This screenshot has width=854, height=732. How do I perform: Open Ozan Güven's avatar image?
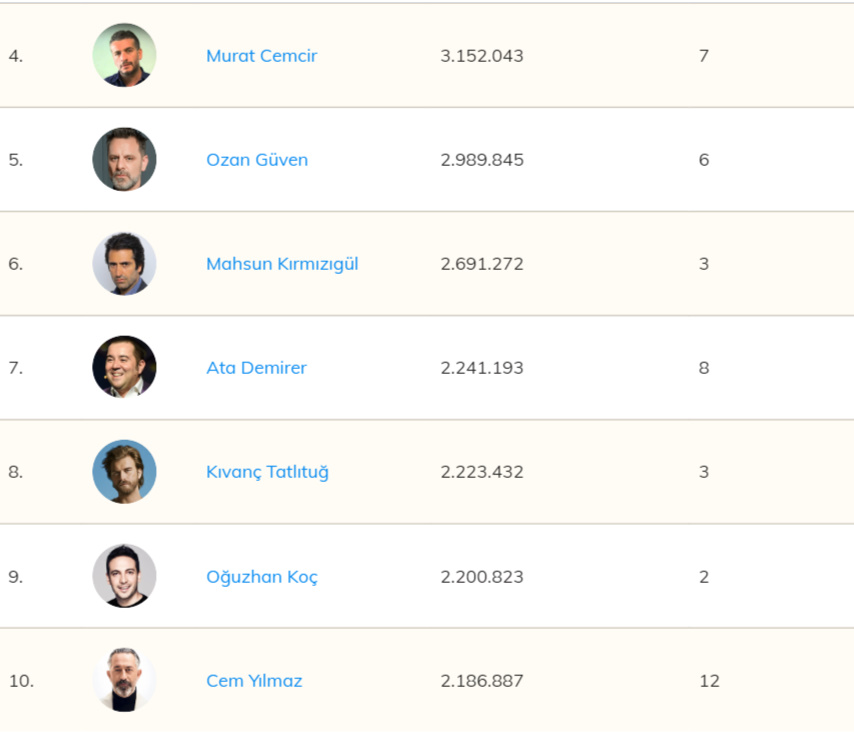coord(125,160)
